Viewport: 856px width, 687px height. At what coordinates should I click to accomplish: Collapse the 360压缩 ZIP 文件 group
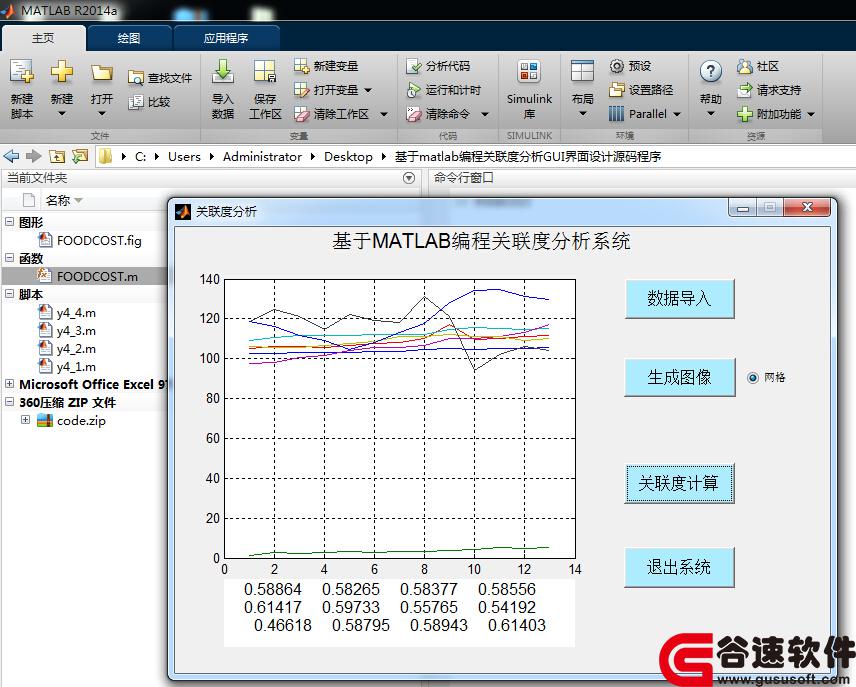[9, 402]
